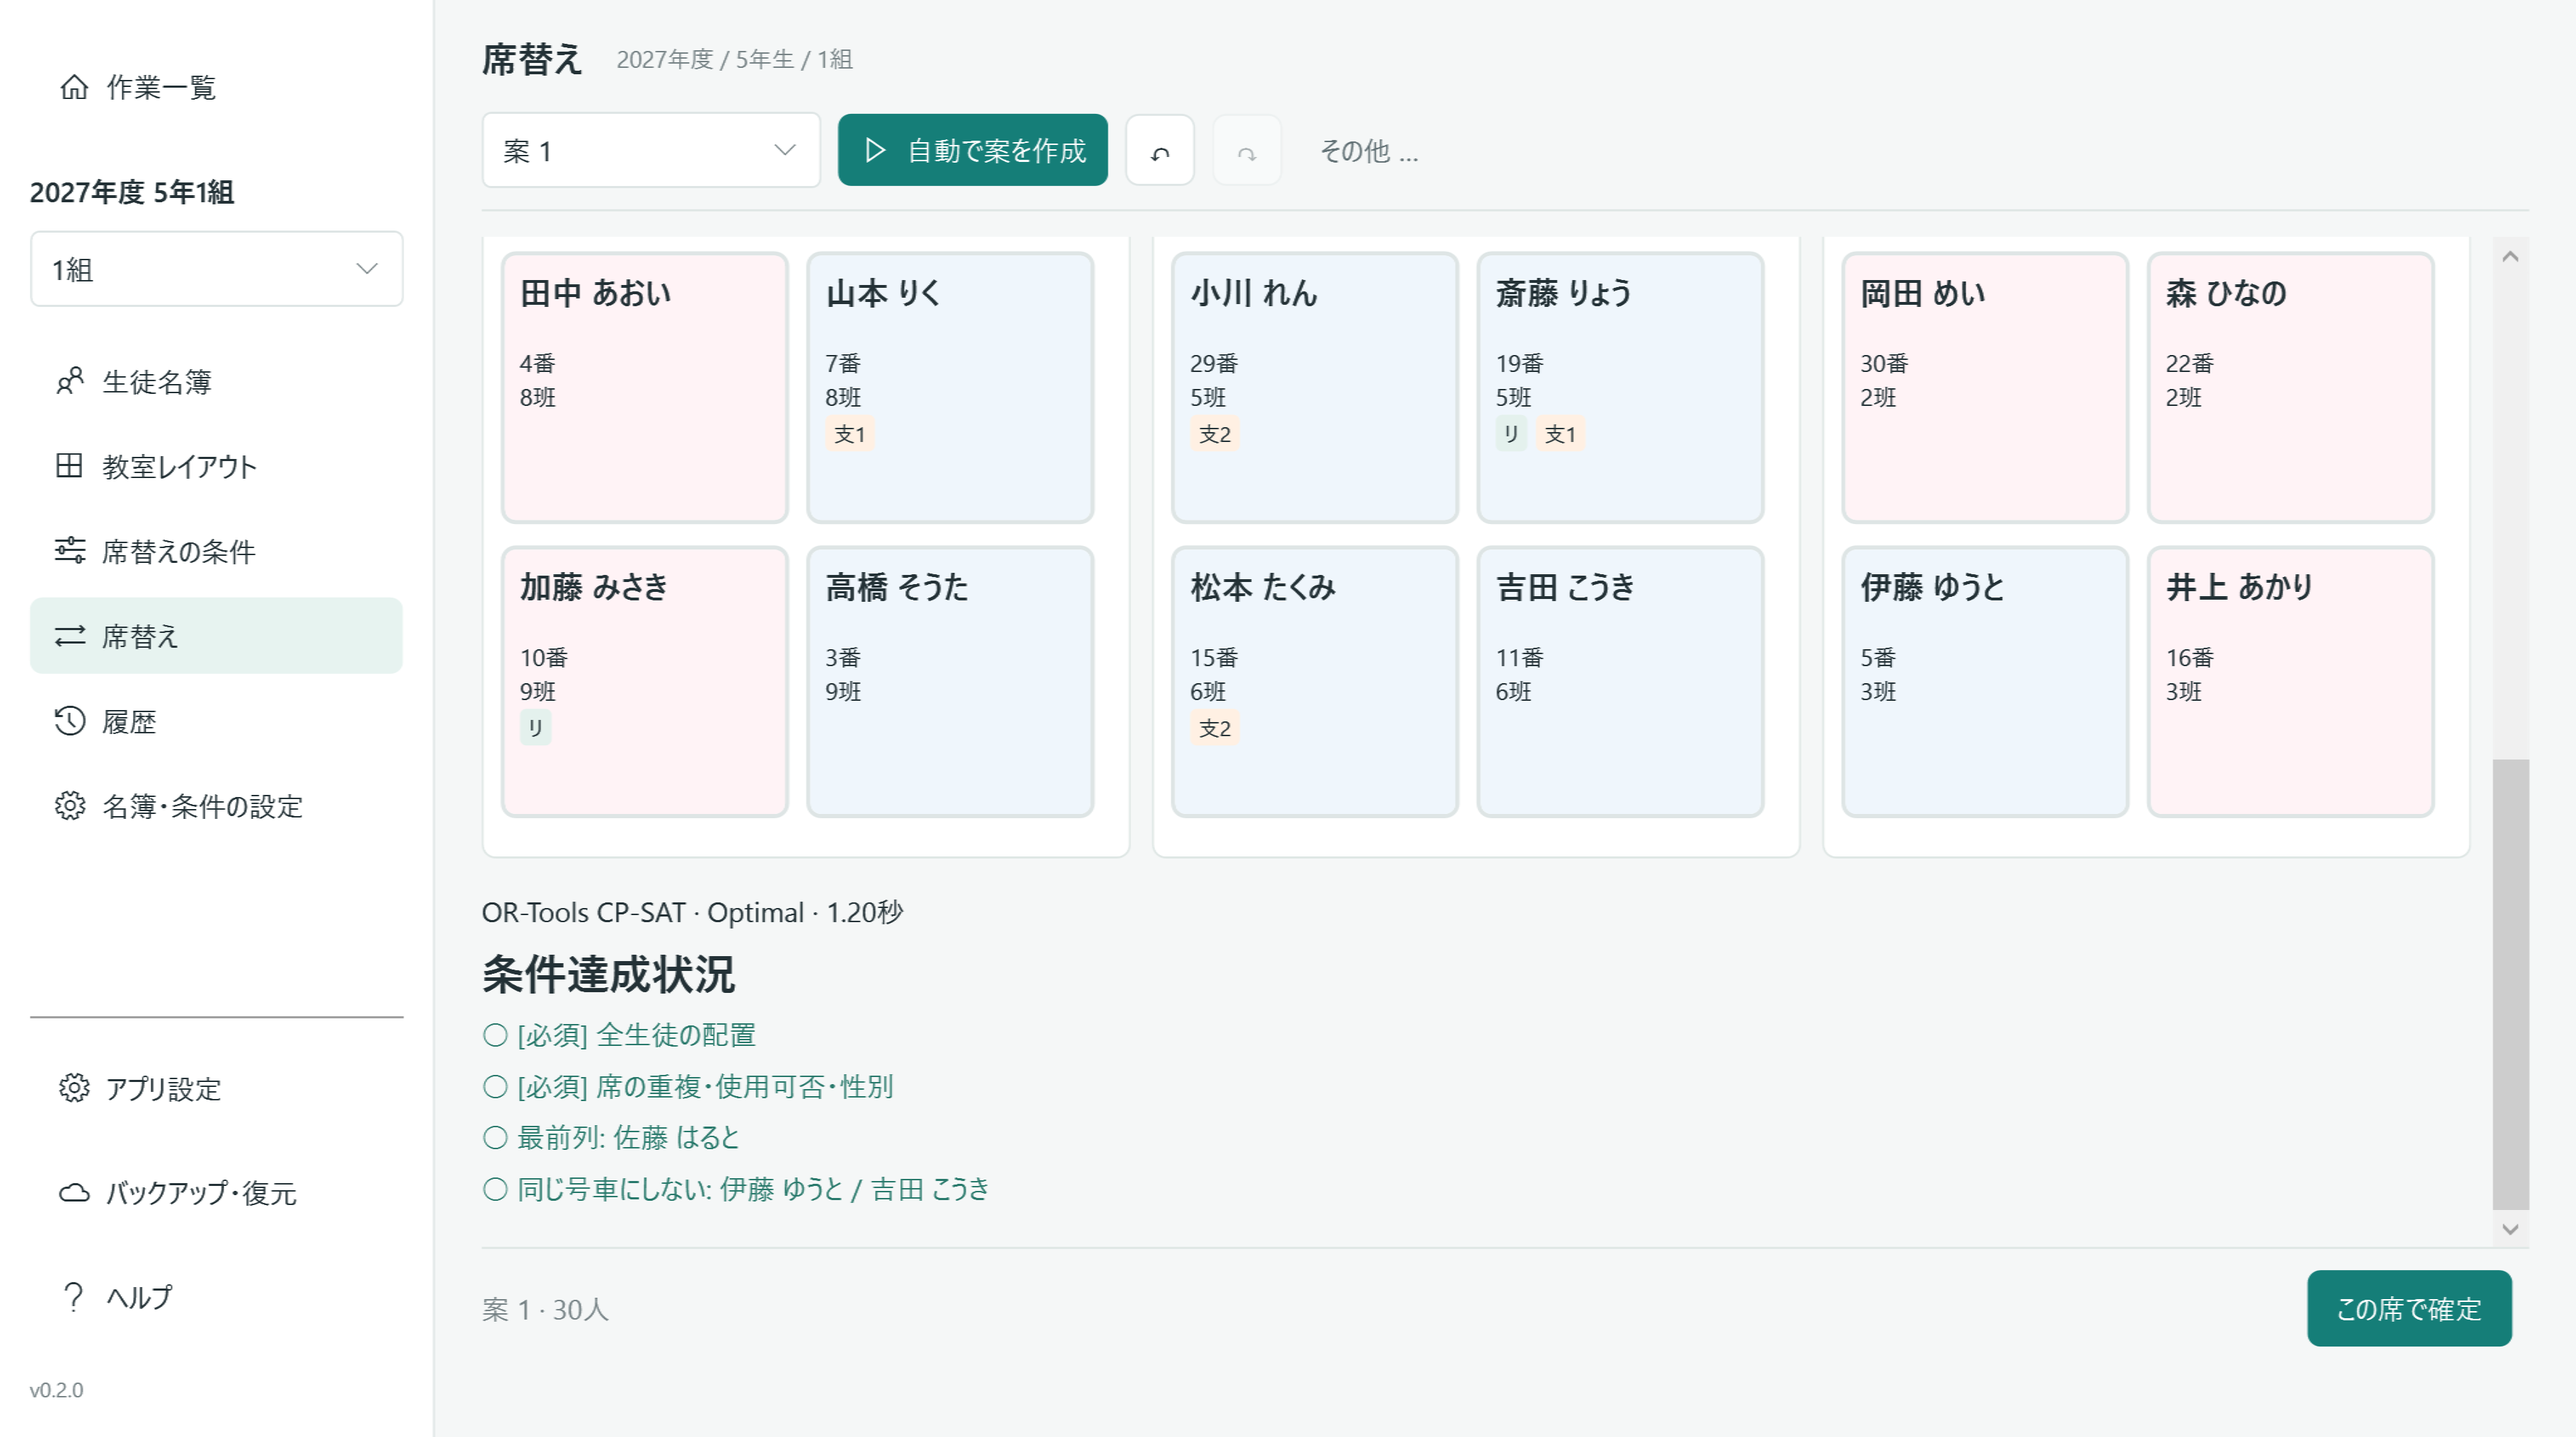
Task: Select the 吉田 こうき seat card
Action: coord(1620,681)
